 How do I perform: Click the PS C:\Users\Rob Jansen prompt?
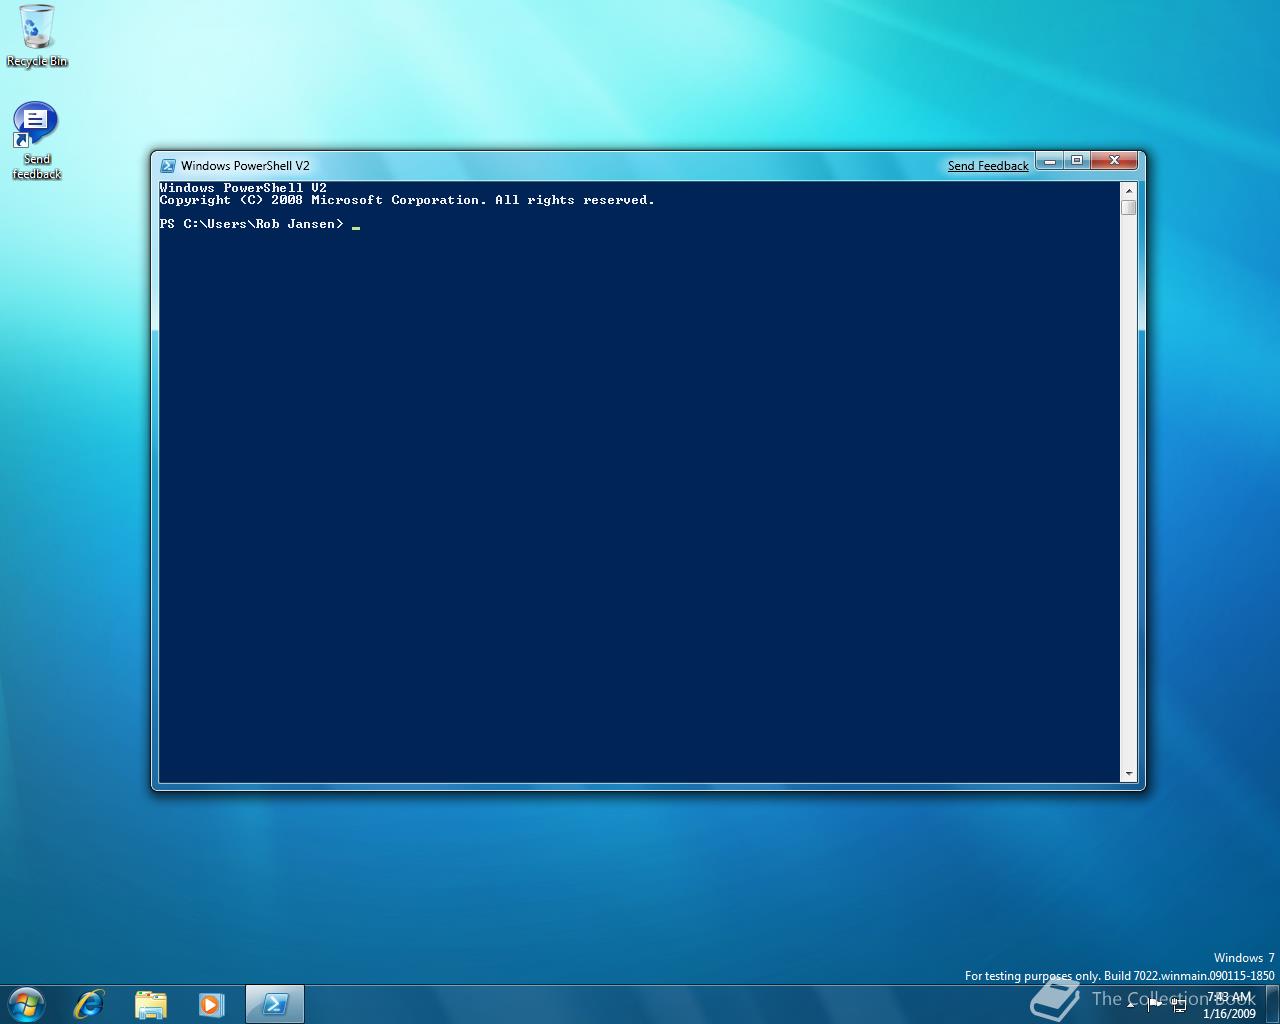[x=251, y=224]
